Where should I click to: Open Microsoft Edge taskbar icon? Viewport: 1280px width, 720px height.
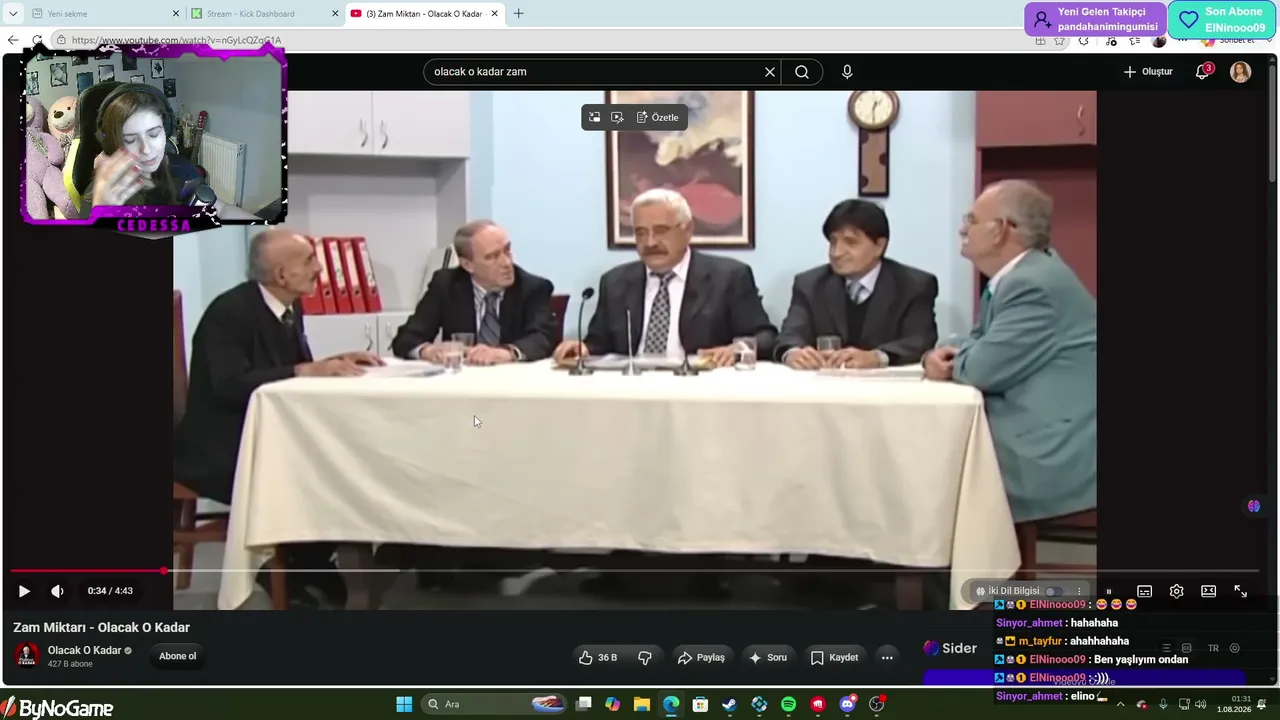tap(671, 704)
